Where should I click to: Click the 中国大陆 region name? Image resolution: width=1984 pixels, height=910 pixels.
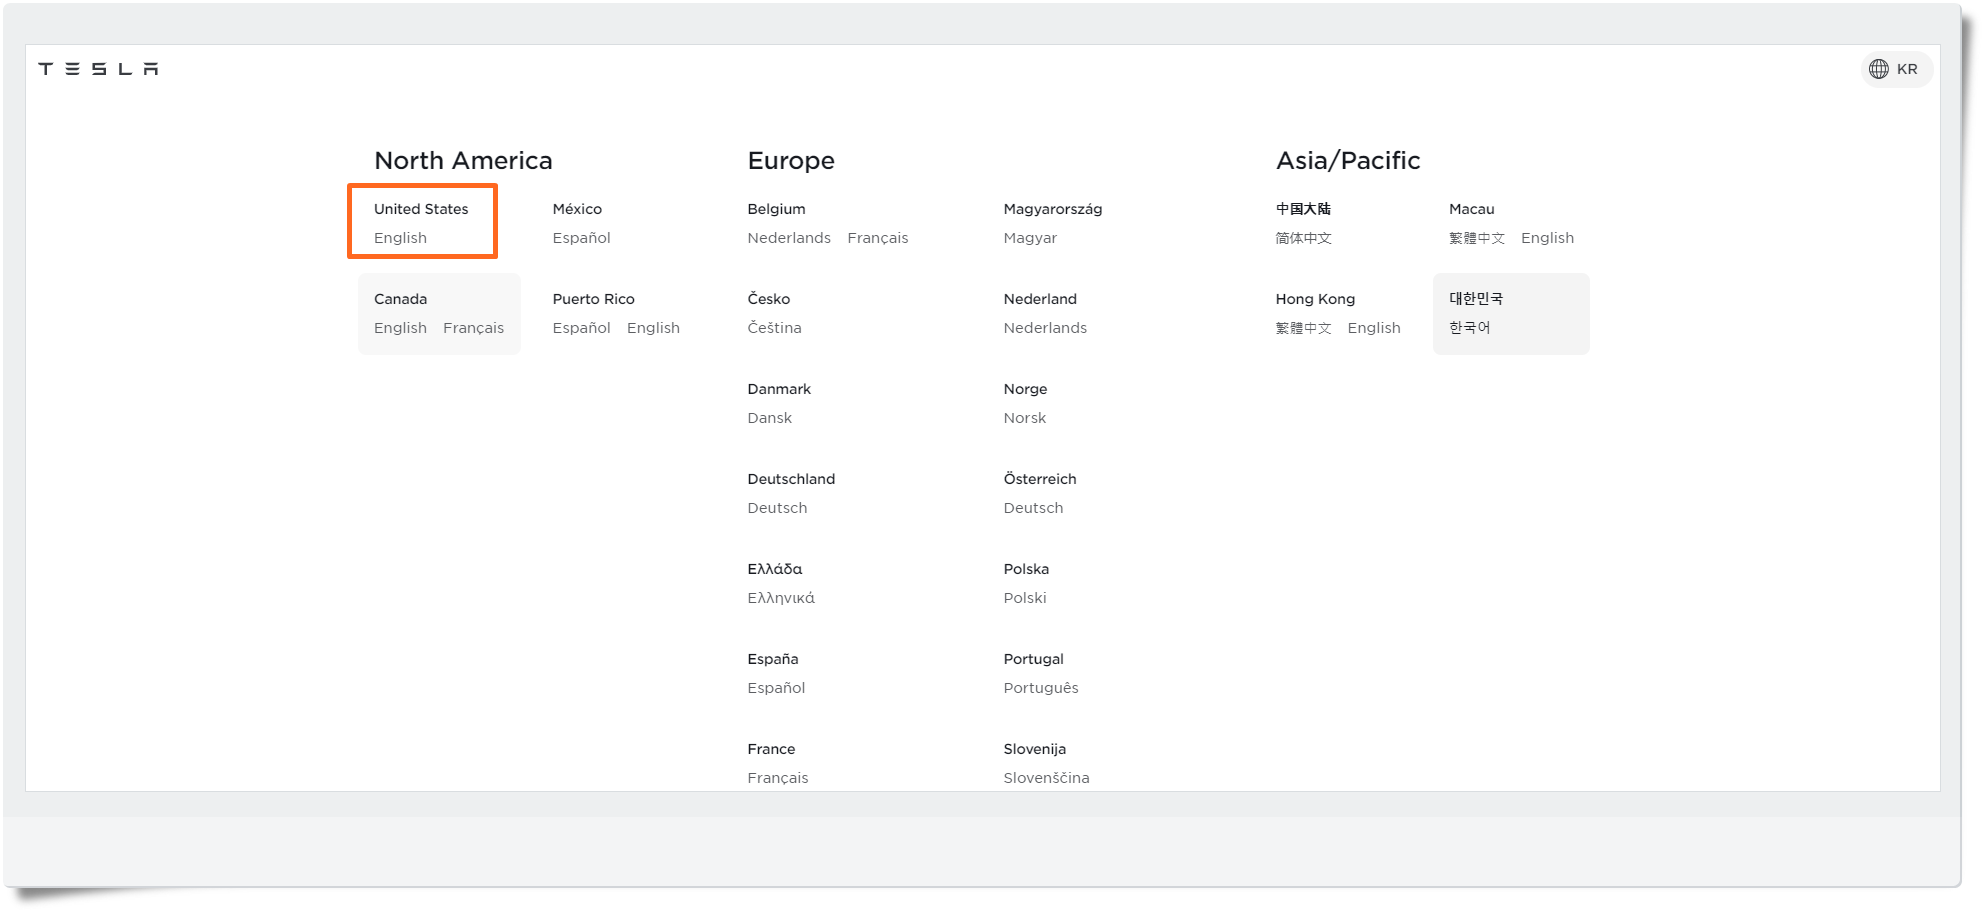1303,209
